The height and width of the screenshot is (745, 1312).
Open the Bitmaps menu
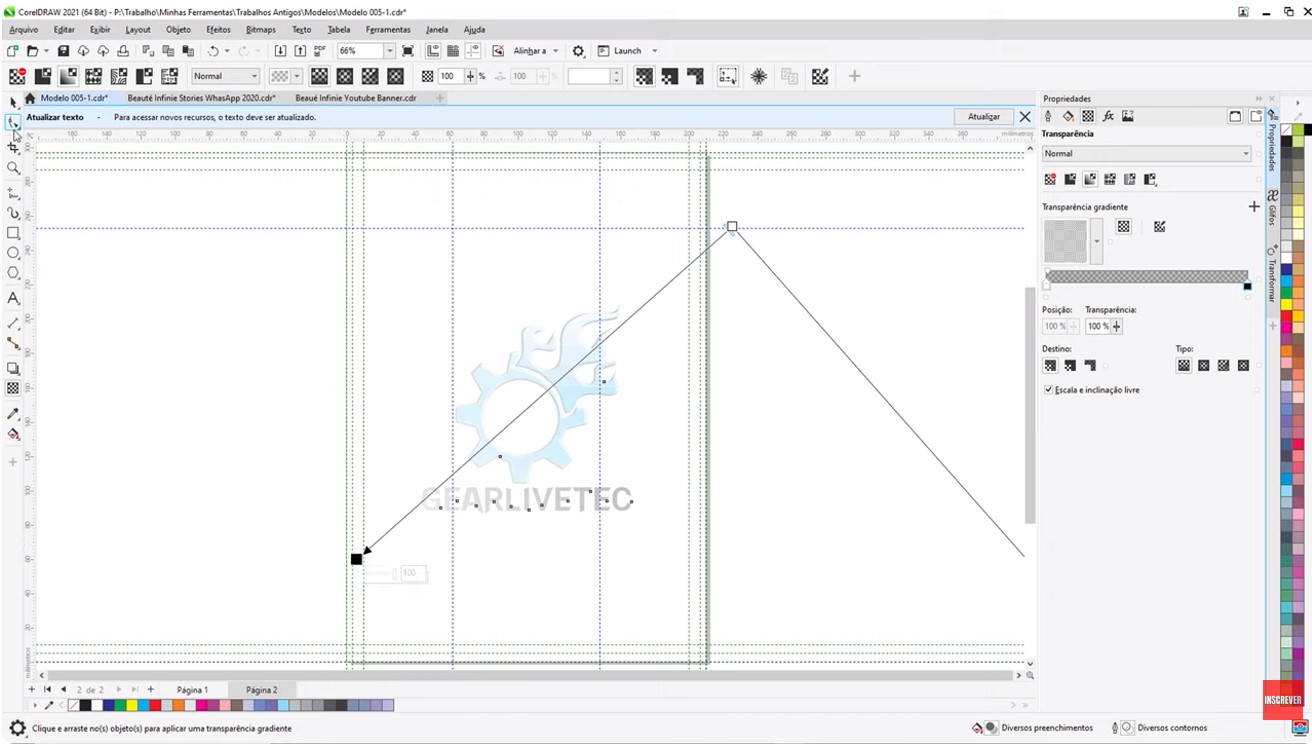click(263, 30)
